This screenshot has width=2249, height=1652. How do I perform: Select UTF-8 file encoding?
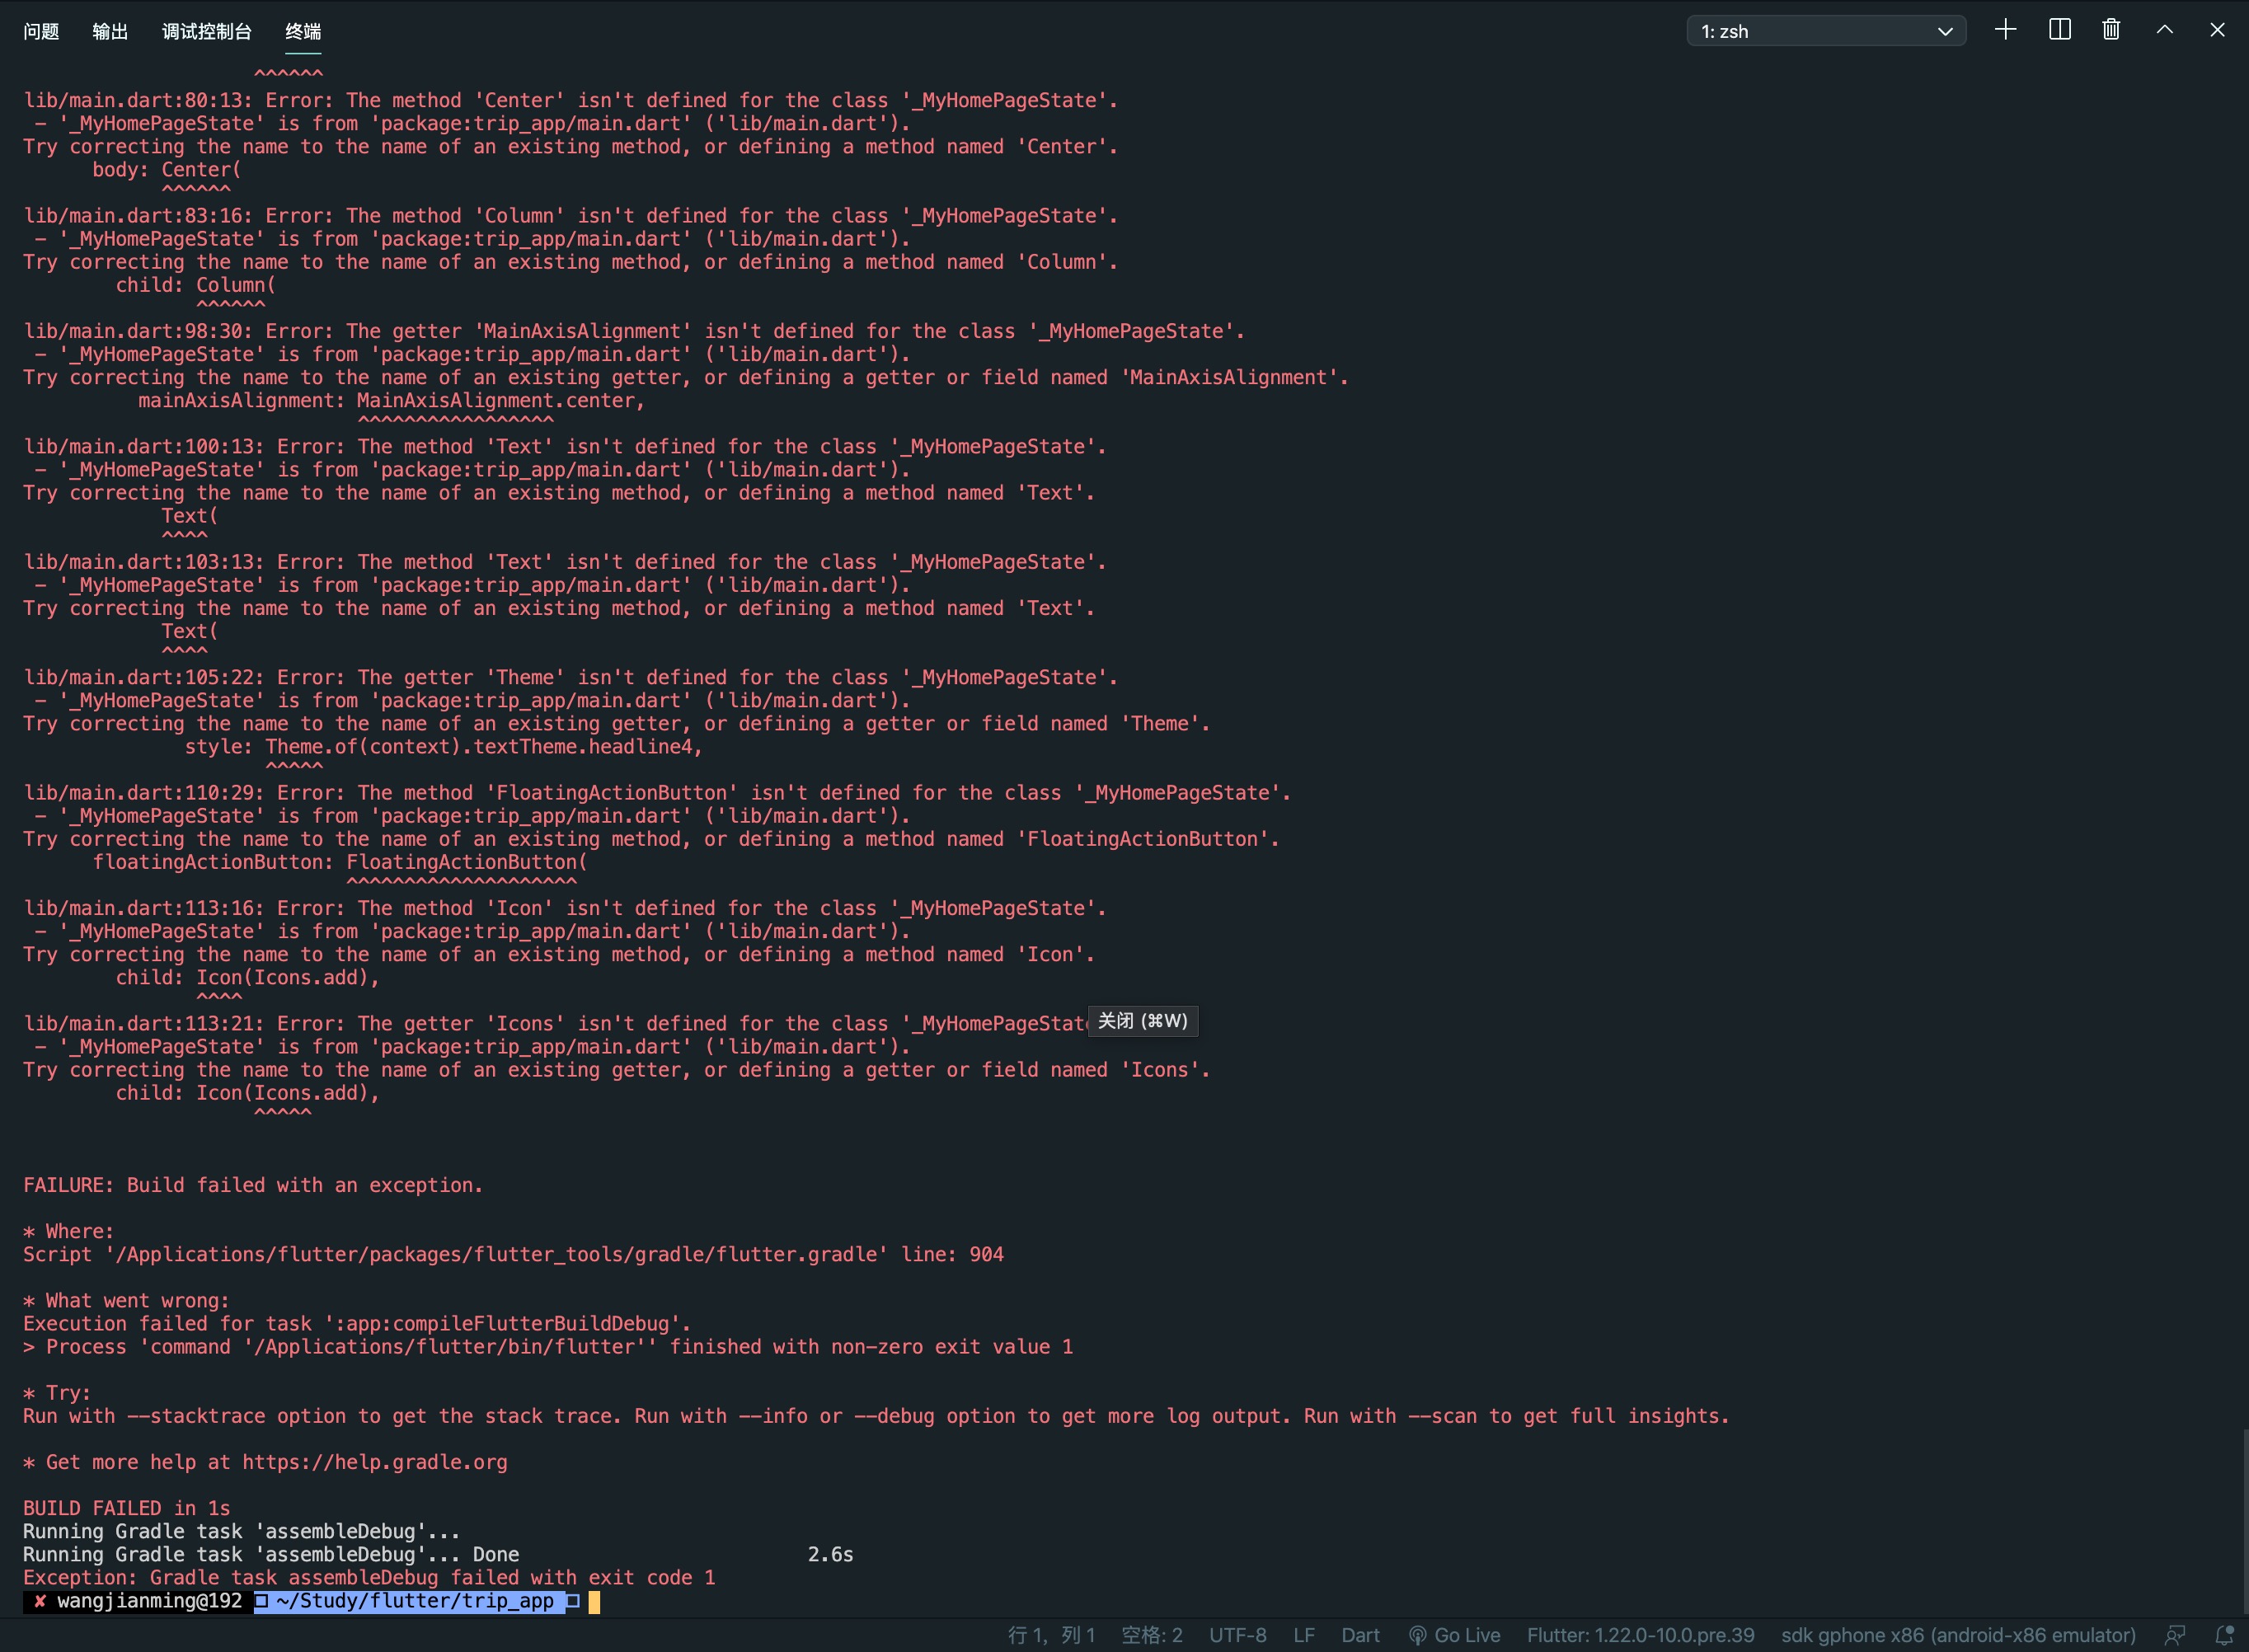1237,1635
